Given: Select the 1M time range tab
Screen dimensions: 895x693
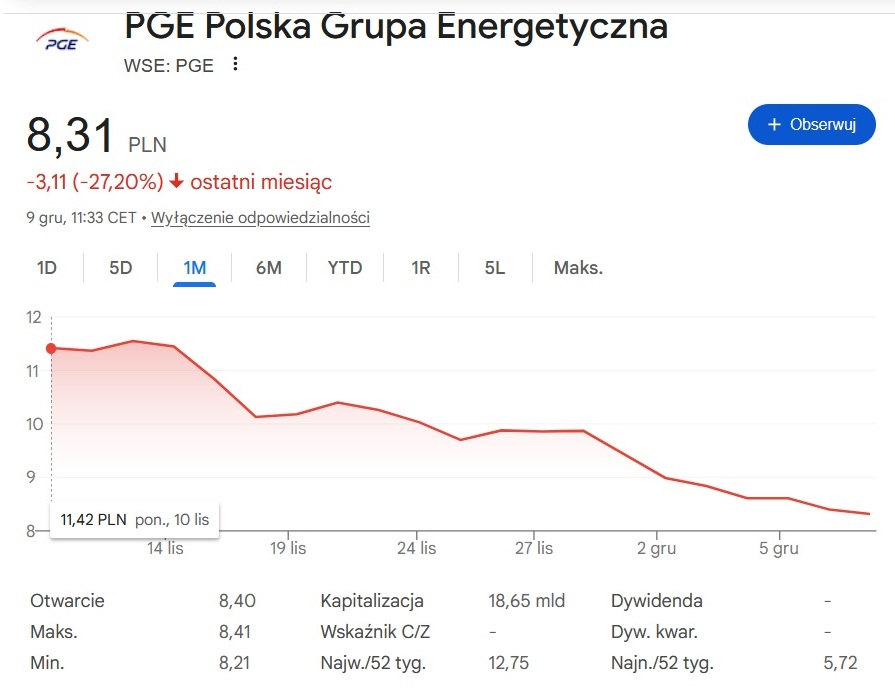Looking at the screenshot, I should (x=194, y=268).
